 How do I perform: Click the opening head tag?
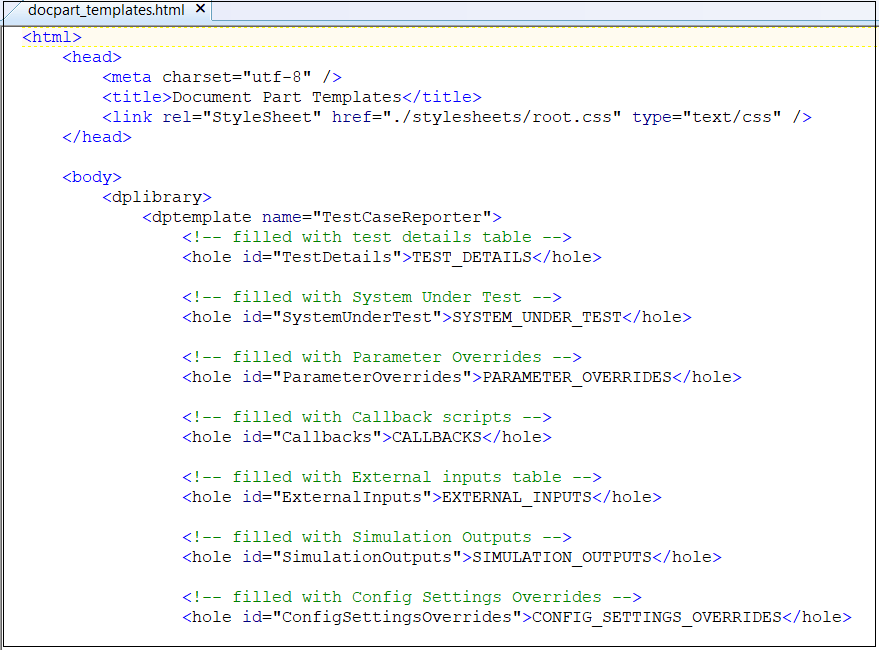coord(91,57)
